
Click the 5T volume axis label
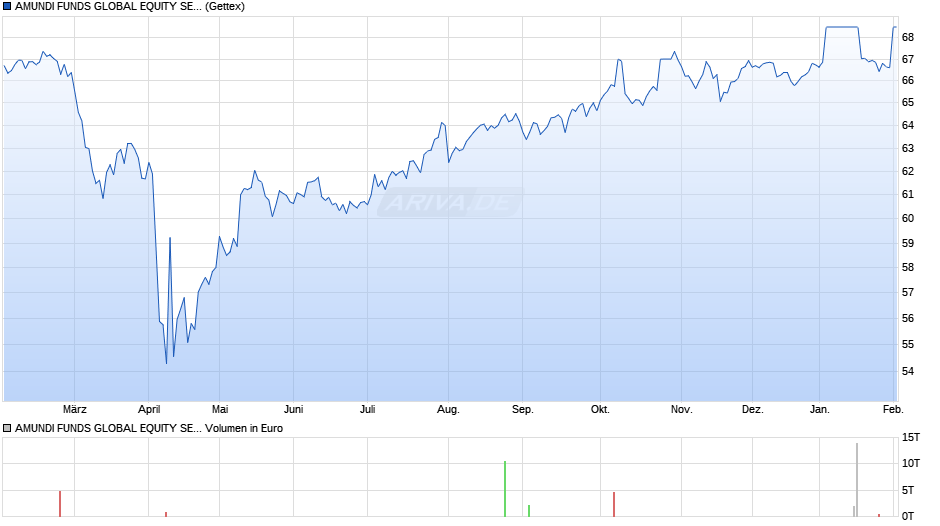pos(908,491)
